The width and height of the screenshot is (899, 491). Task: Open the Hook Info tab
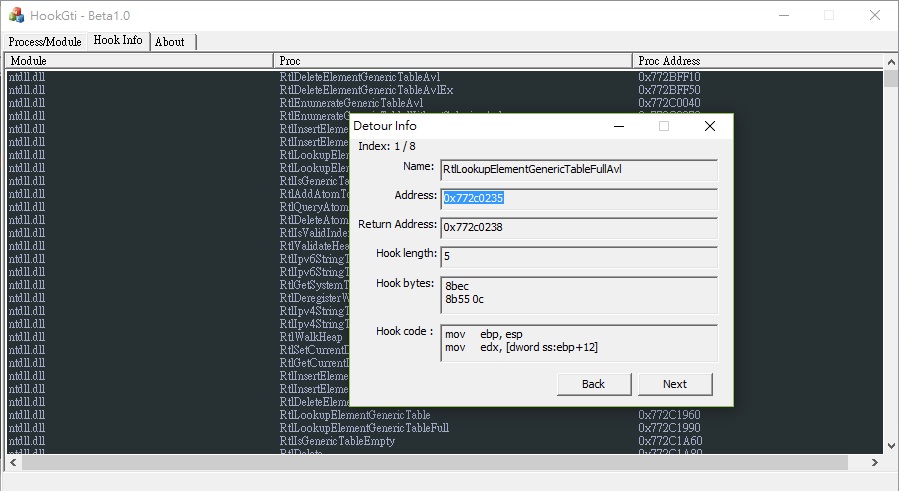118,41
